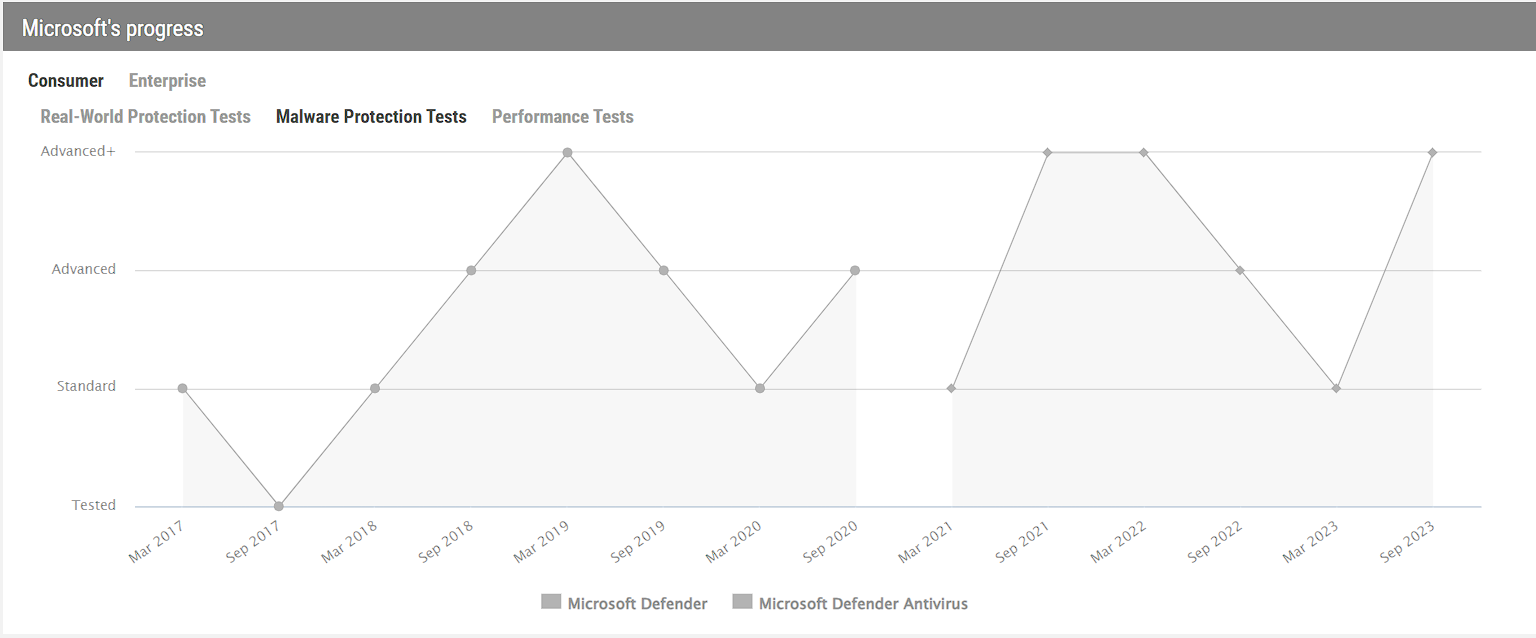Click the Microsoft Defender legend color swatch
The width and height of the screenshot is (1536, 638).
[x=551, y=602]
